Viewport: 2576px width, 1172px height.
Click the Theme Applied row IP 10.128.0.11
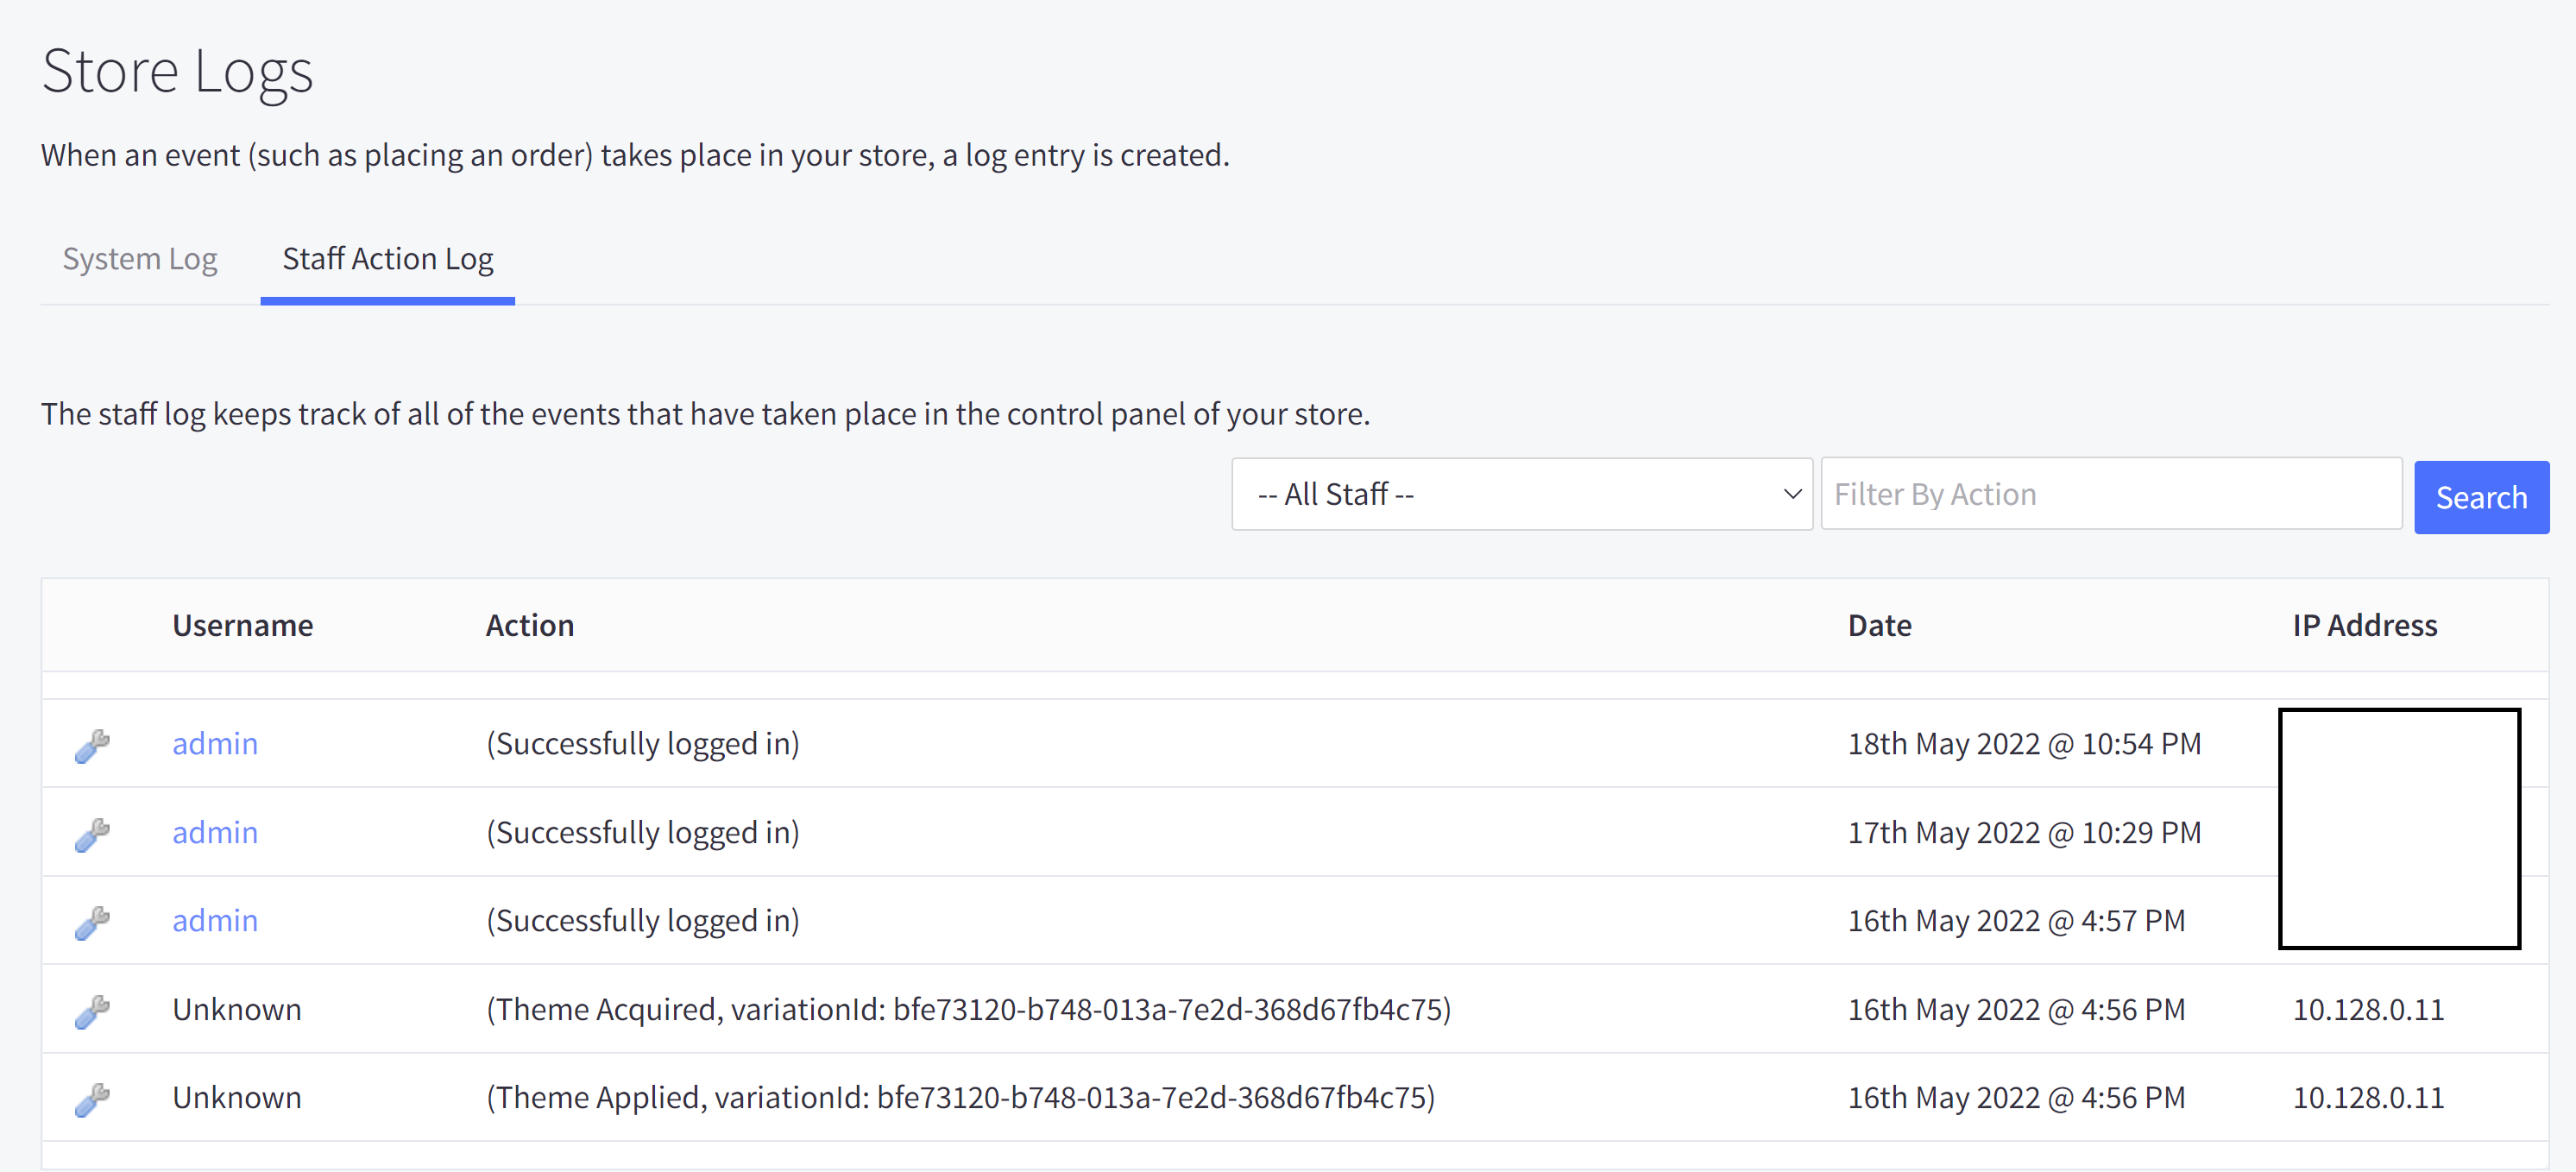(x=2368, y=1098)
